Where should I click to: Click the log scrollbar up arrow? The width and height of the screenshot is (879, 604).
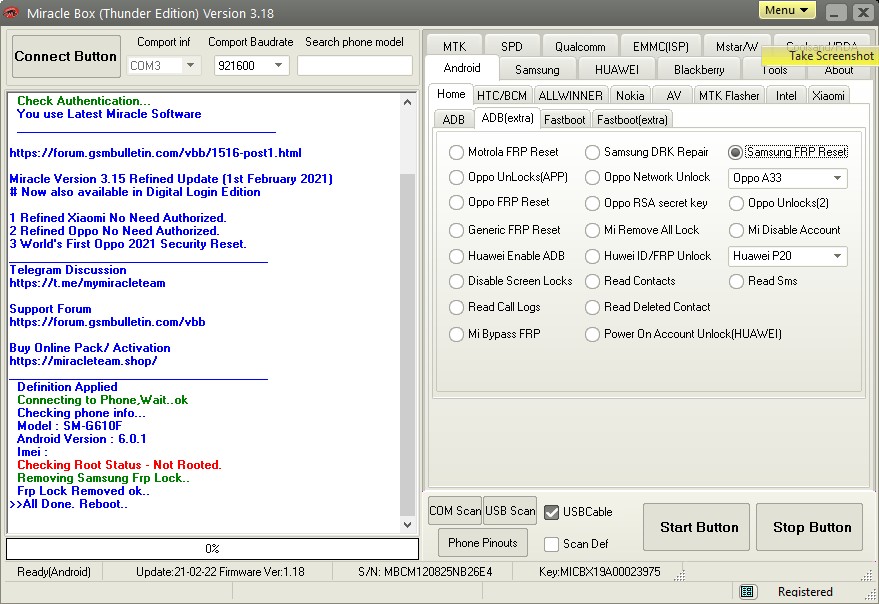coord(408,102)
